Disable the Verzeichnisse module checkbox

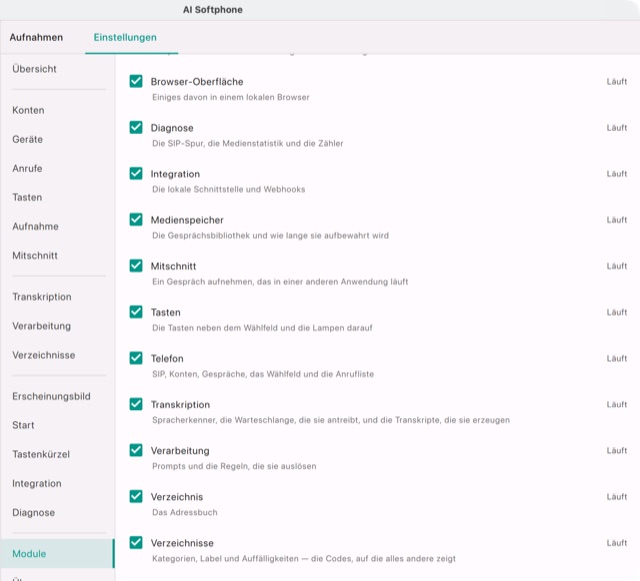(136, 543)
